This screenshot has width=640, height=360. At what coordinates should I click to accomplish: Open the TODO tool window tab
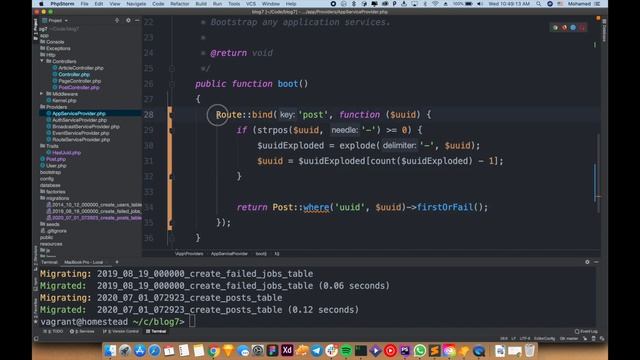coord(53,331)
